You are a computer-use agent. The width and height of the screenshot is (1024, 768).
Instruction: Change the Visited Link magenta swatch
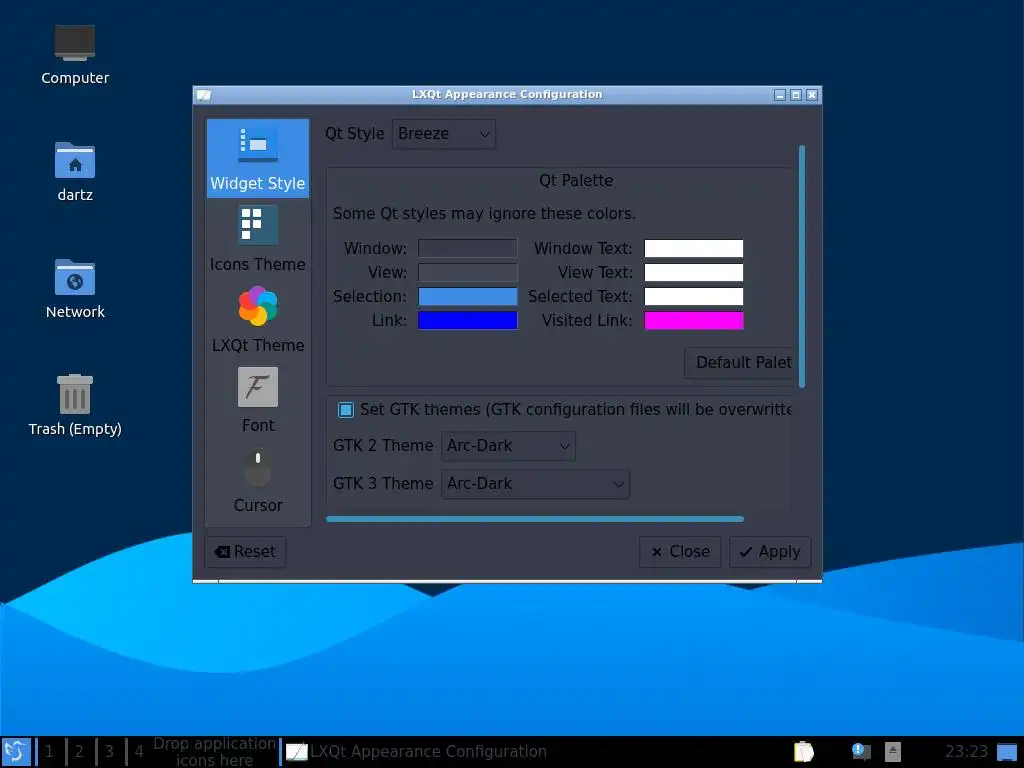[x=694, y=321]
